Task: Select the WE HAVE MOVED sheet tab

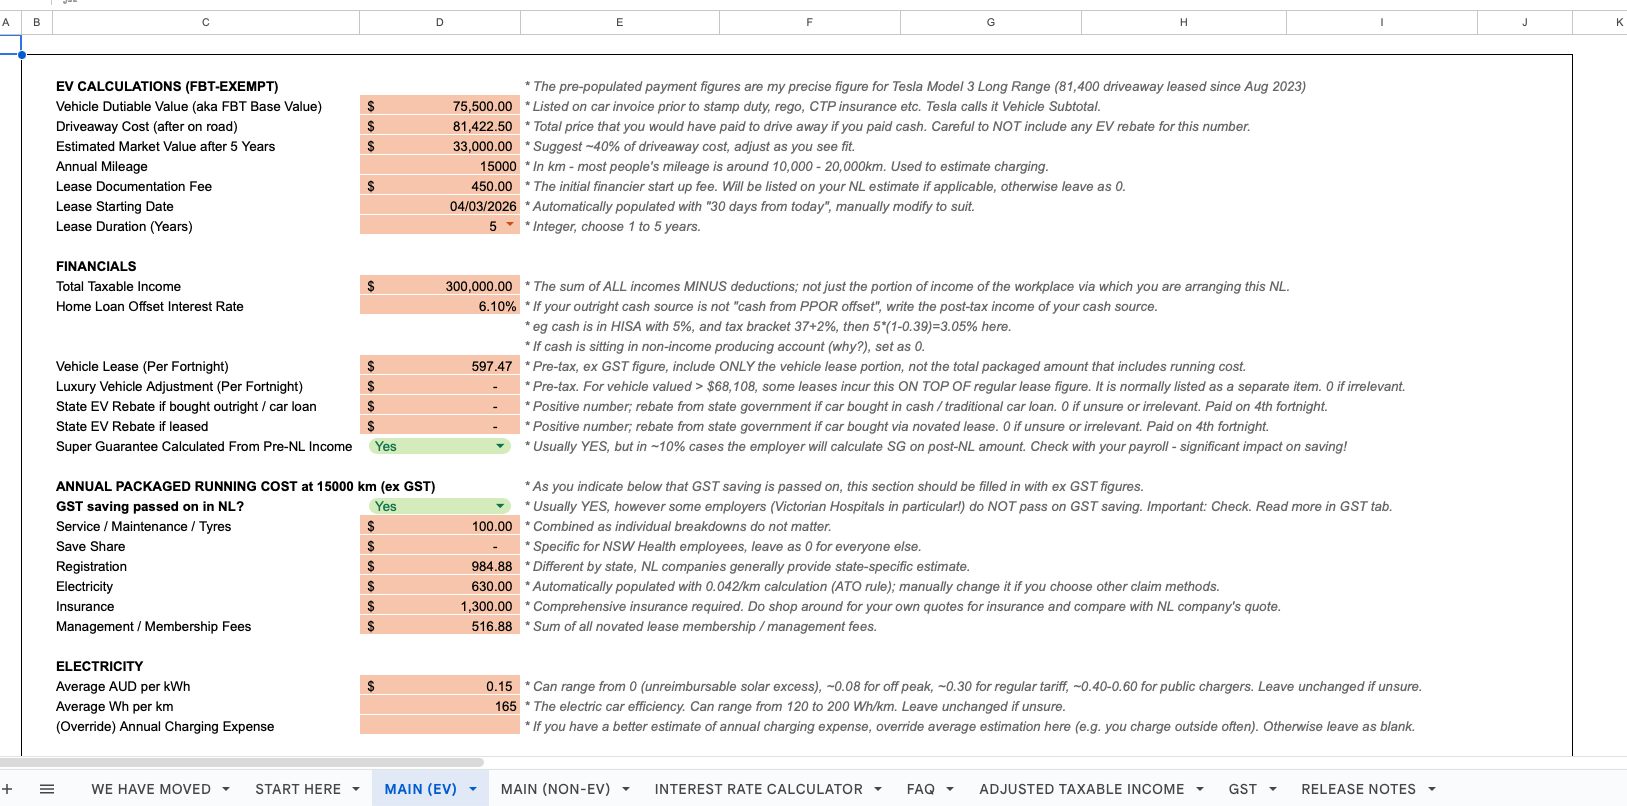Action: 151,789
